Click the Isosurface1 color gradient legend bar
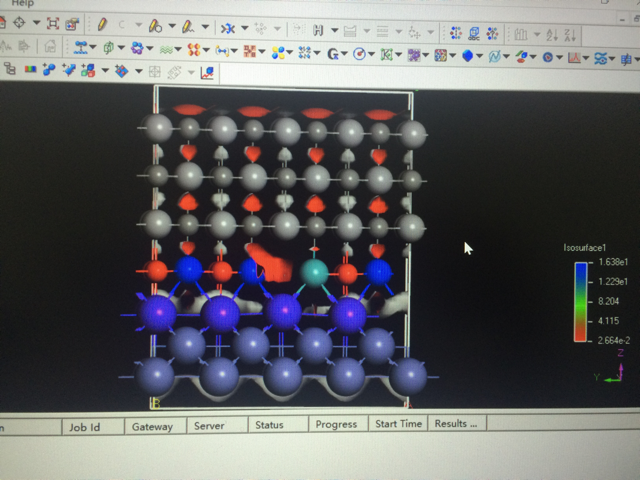Screen dimensions: 640x480 click(580, 302)
